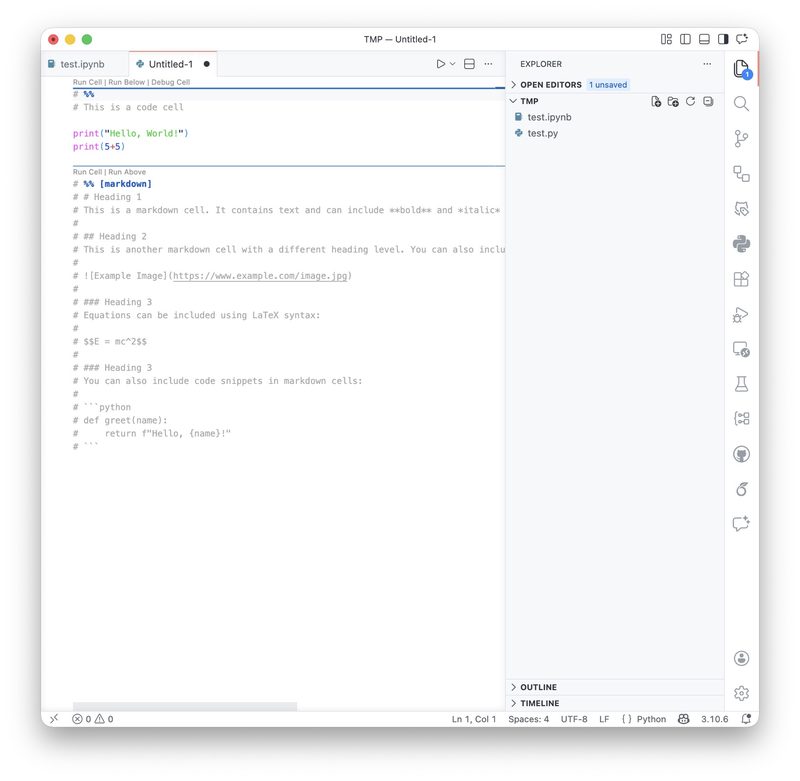Open the Chat sparkle icon in activity bar
Viewport: 800px width, 781px height.
point(741,523)
